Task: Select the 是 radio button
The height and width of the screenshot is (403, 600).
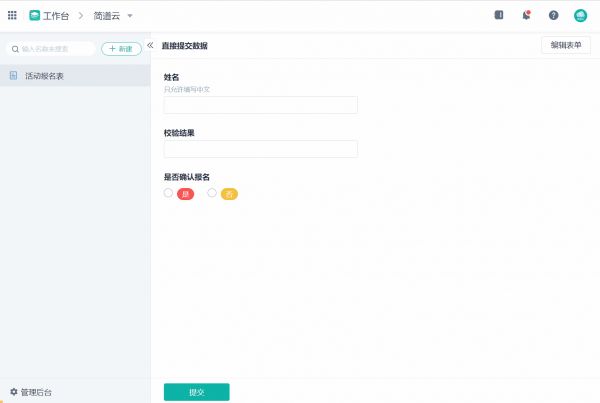Action: (168, 193)
